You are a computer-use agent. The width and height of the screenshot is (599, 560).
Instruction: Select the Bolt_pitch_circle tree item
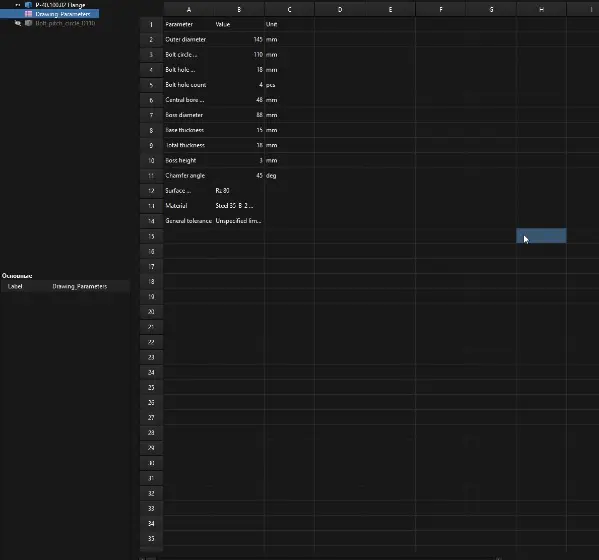coord(65,23)
